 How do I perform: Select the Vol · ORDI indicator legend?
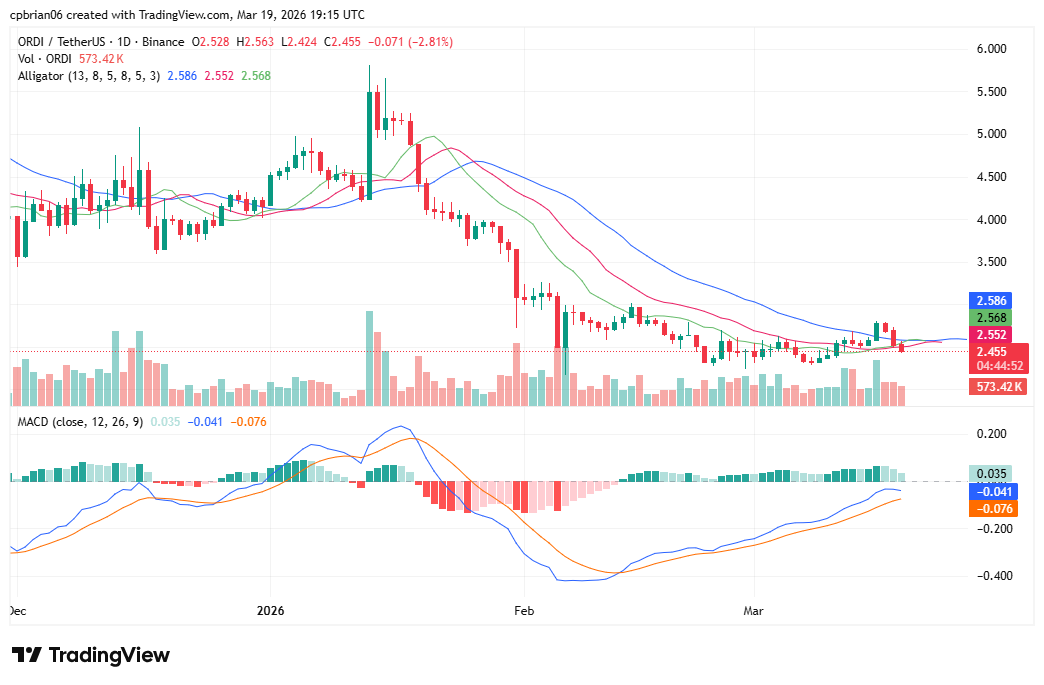pos(46,59)
